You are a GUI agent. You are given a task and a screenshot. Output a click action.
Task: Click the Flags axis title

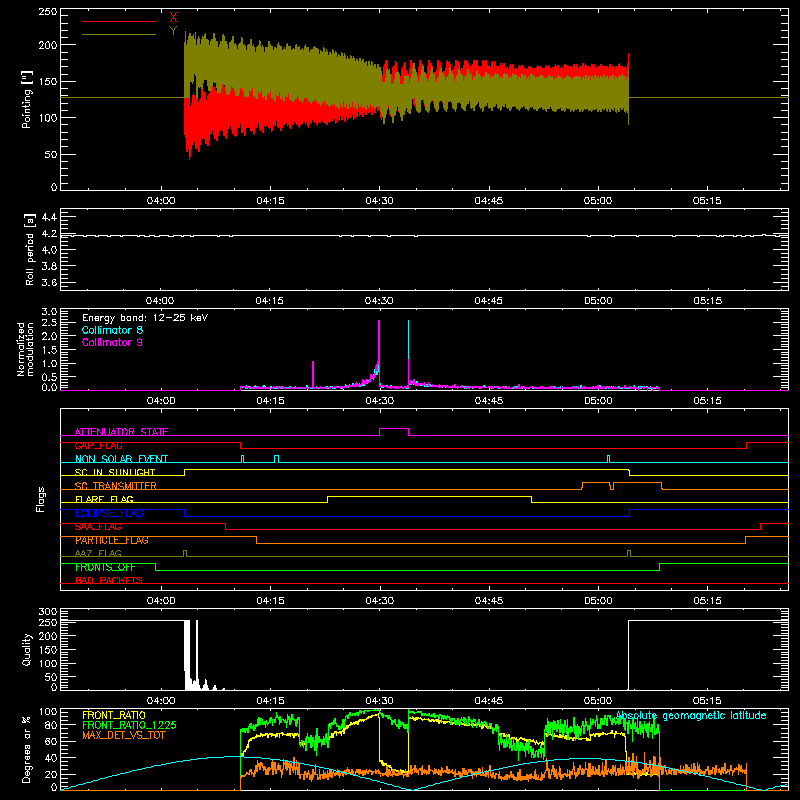tap(40, 499)
